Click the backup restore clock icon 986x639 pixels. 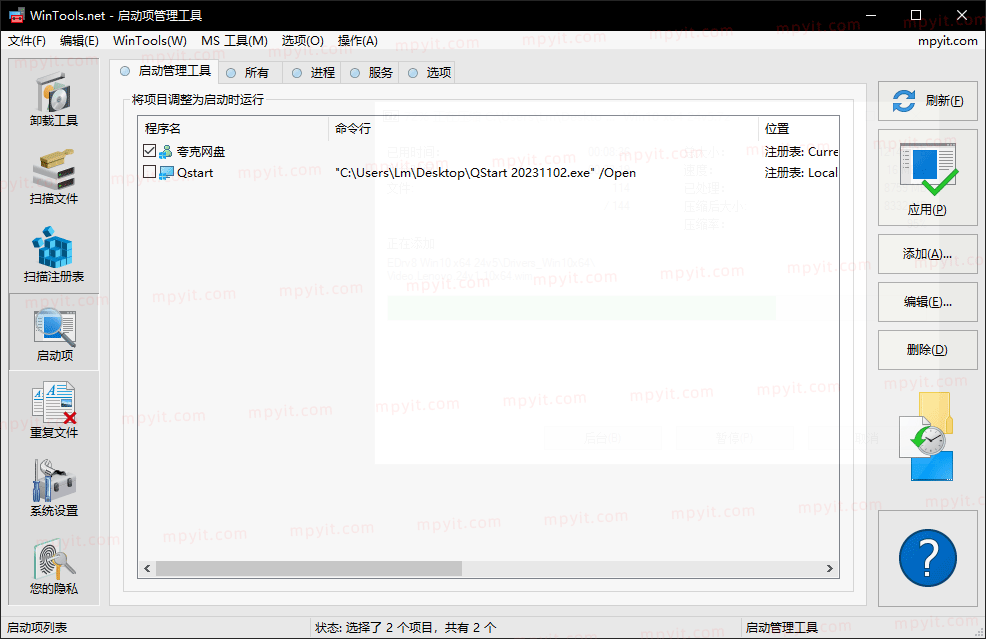tap(928, 436)
